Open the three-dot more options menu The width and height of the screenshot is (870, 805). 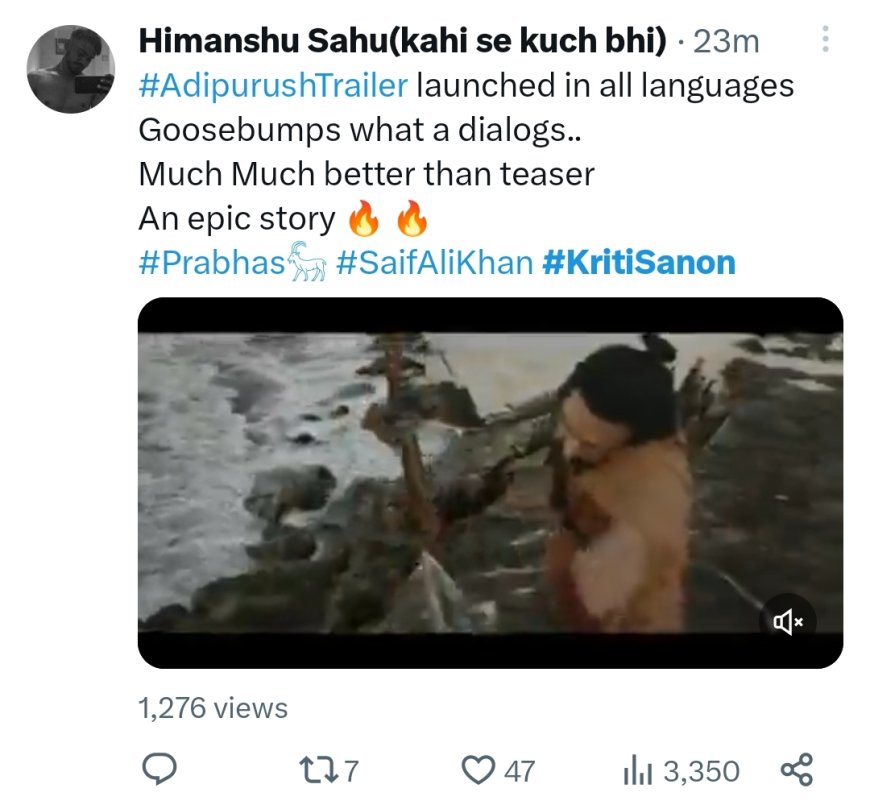click(825, 39)
